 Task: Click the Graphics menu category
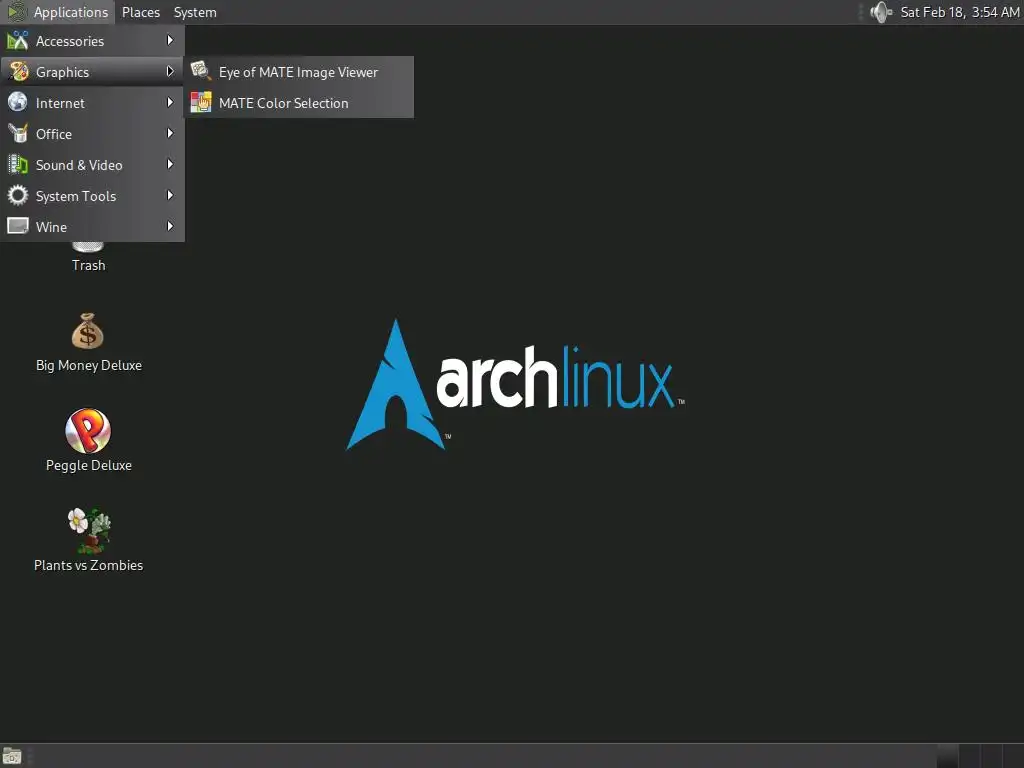point(92,72)
